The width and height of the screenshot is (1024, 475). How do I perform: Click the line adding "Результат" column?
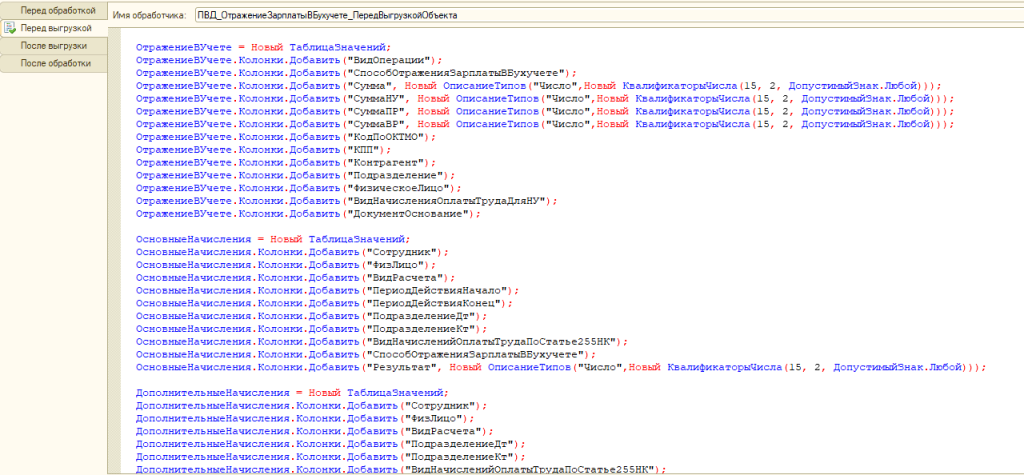pos(560,367)
